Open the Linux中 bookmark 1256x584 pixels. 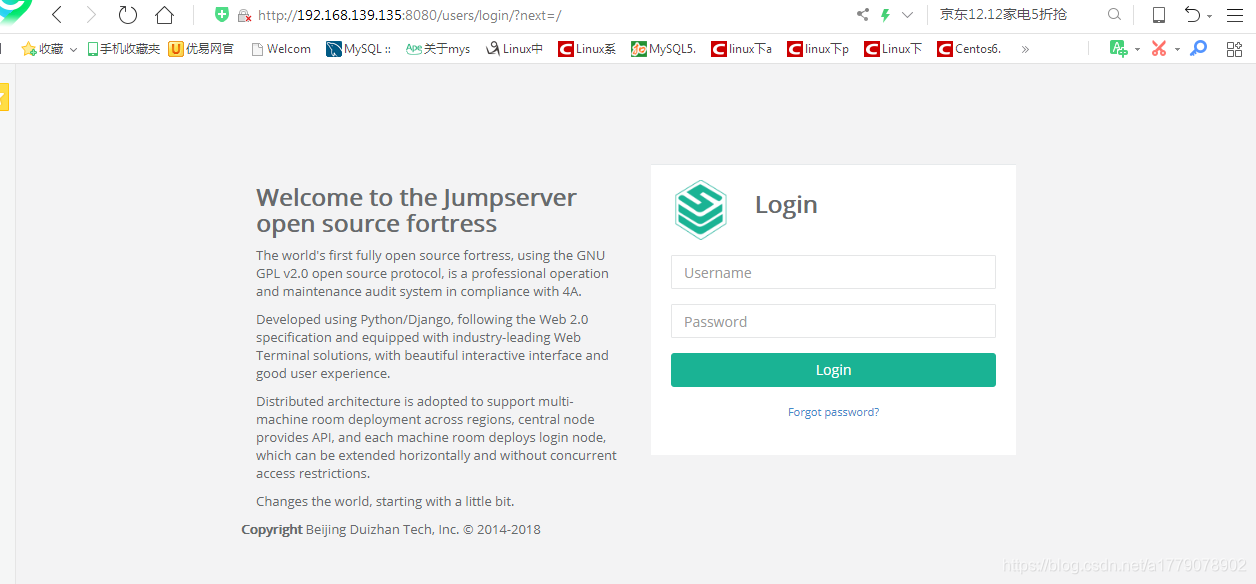pyautogui.click(x=514, y=49)
